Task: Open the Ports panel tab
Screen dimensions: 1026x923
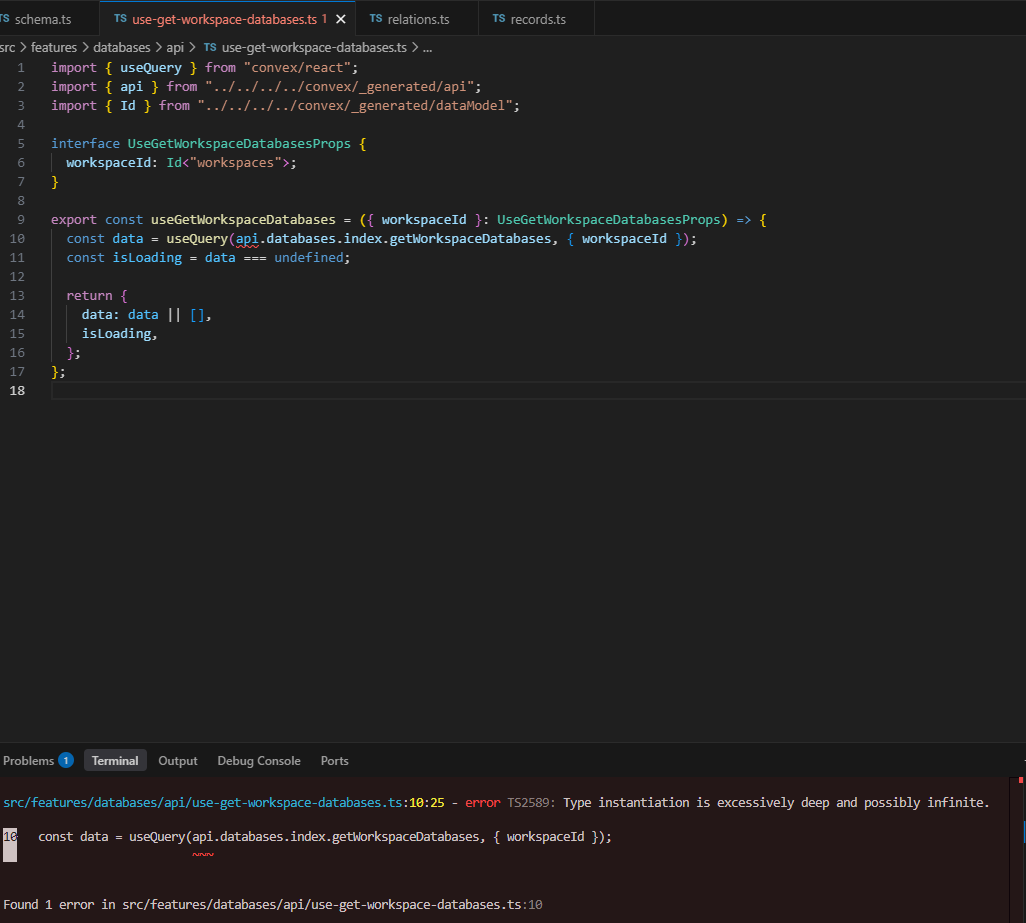Action: [334, 761]
